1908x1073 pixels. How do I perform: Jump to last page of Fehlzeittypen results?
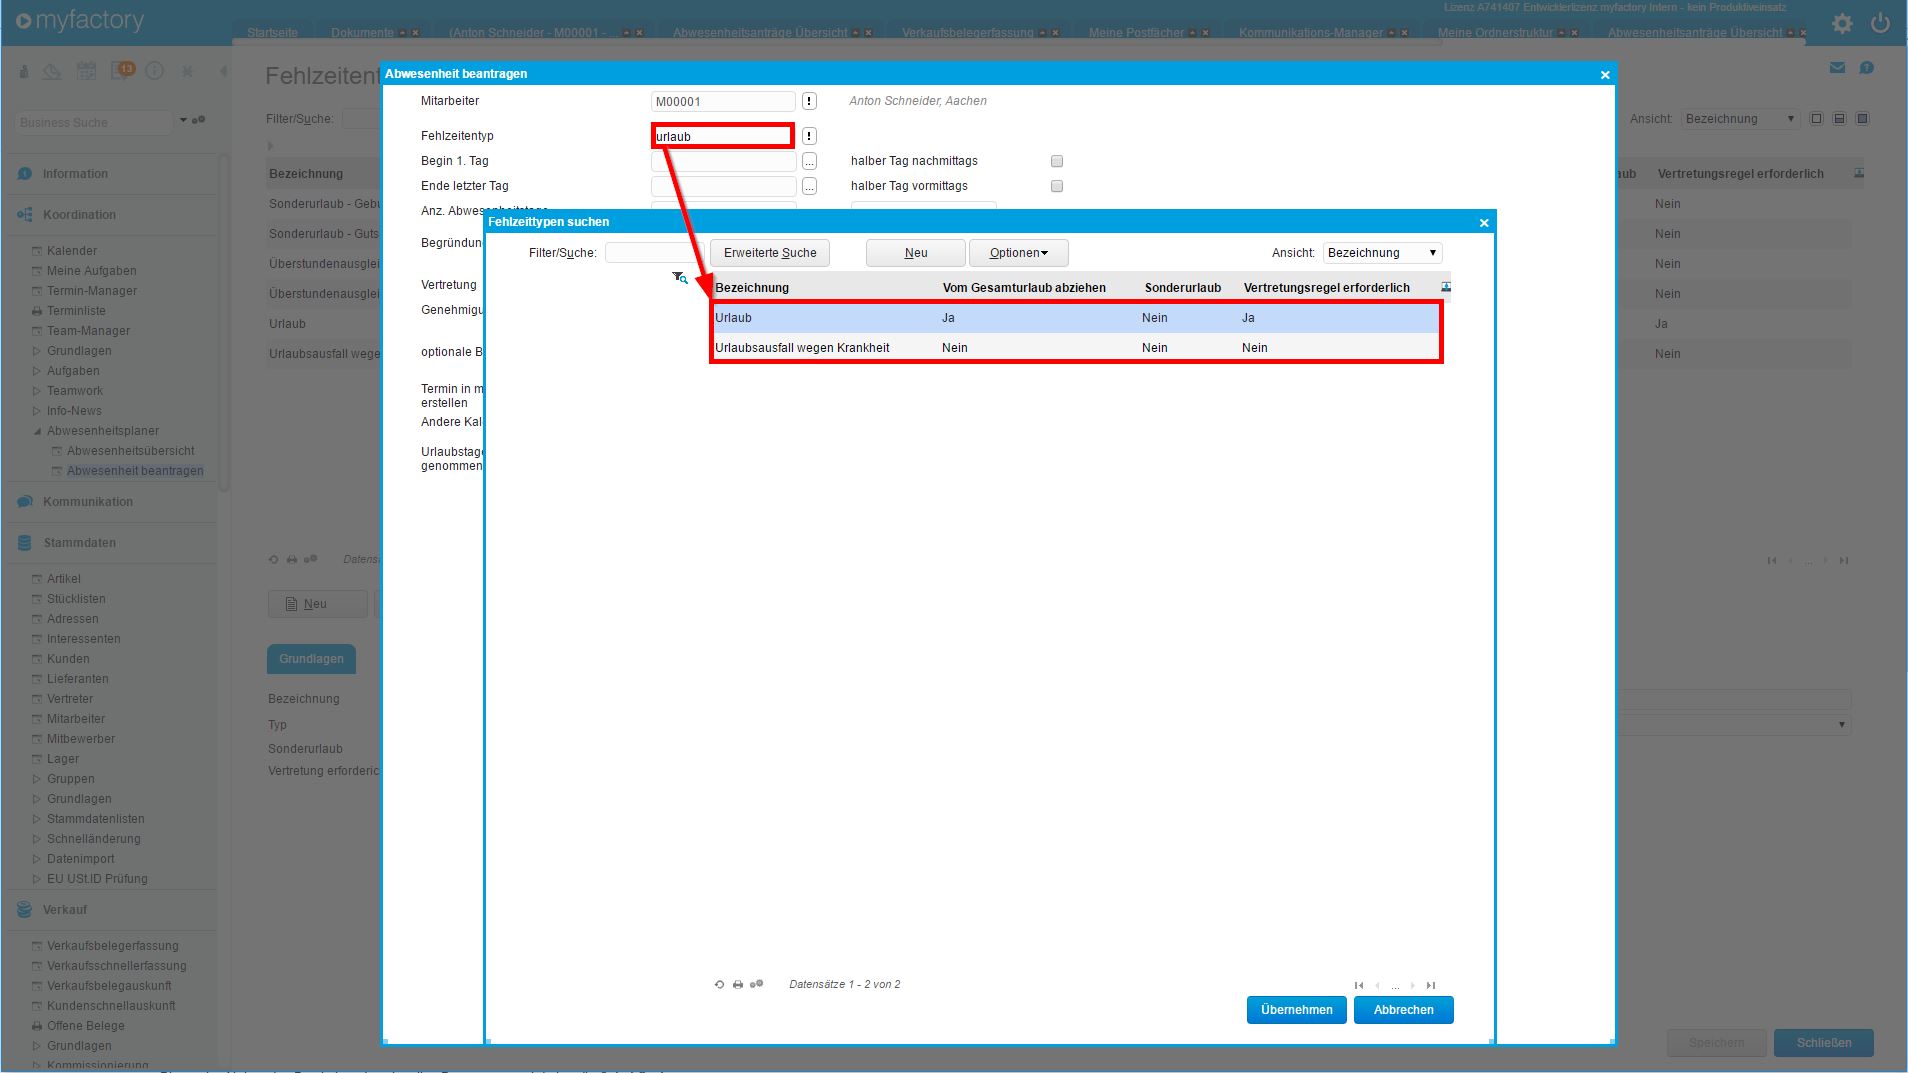pyautogui.click(x=1431, y=986)
